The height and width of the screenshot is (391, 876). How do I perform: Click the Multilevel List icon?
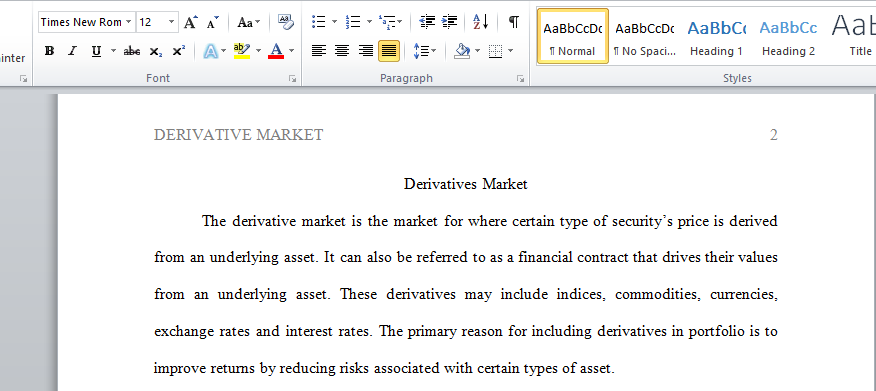point(388,22)
